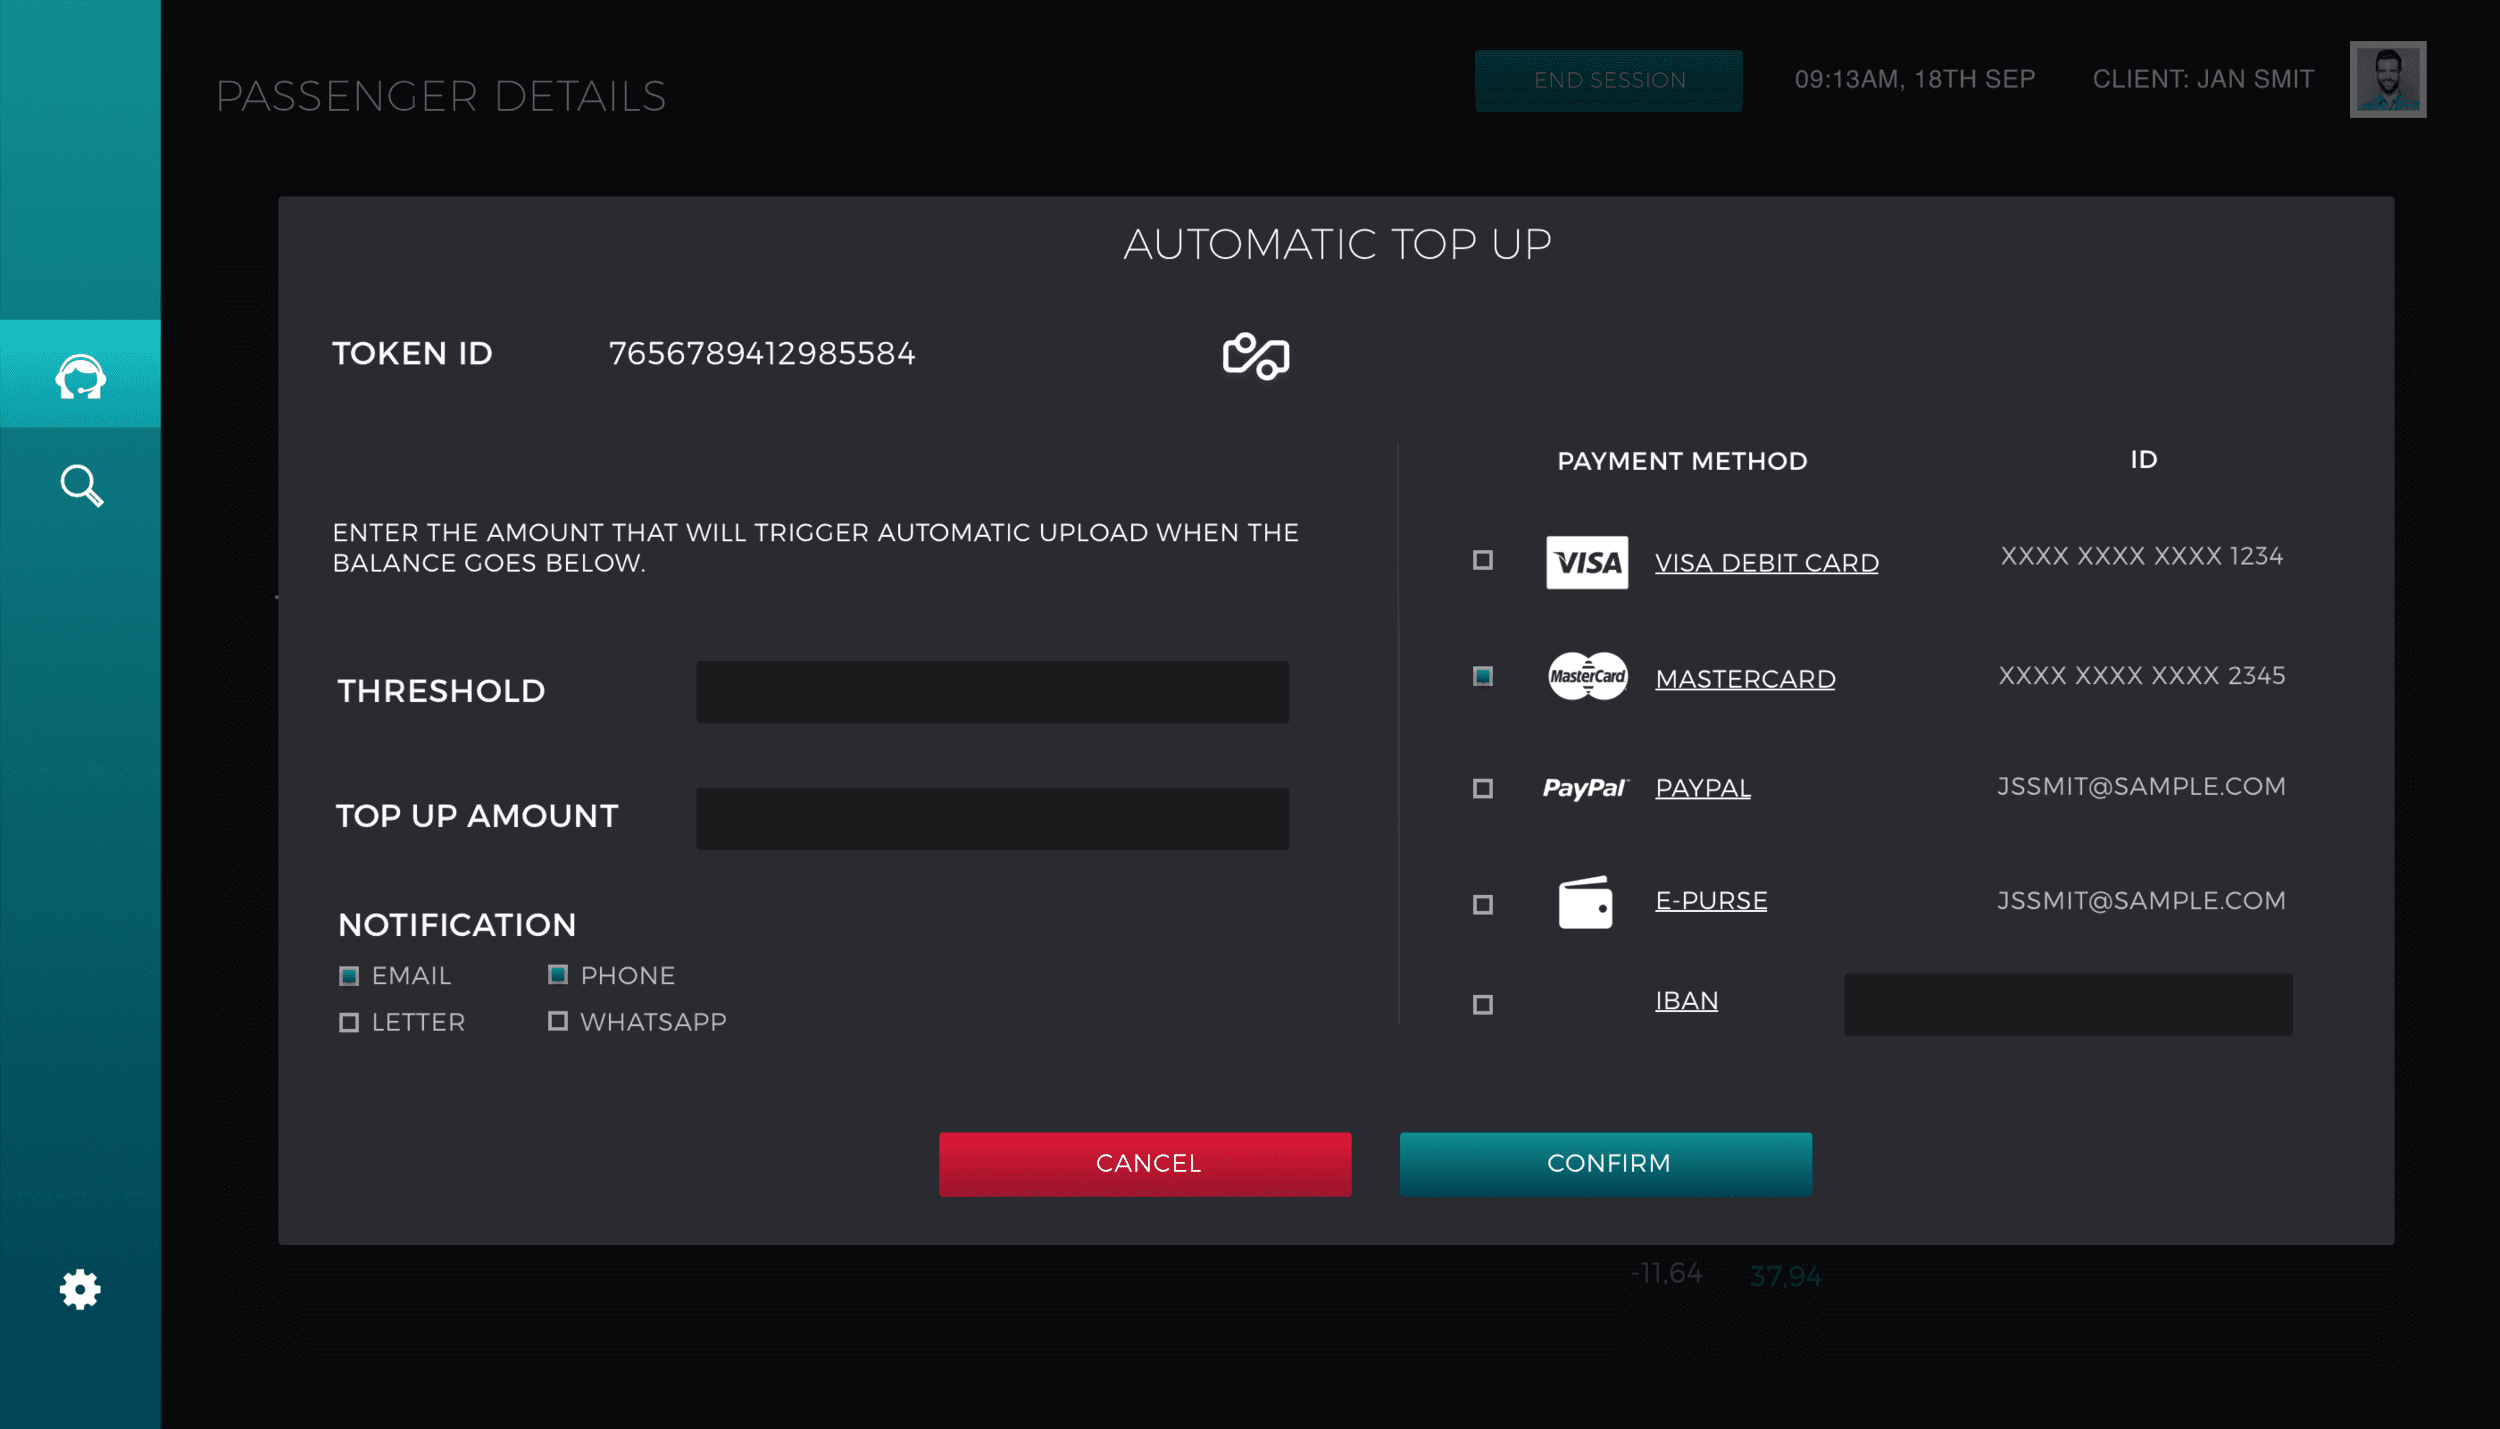Open the customer support headset icon

tap(80, 377)
